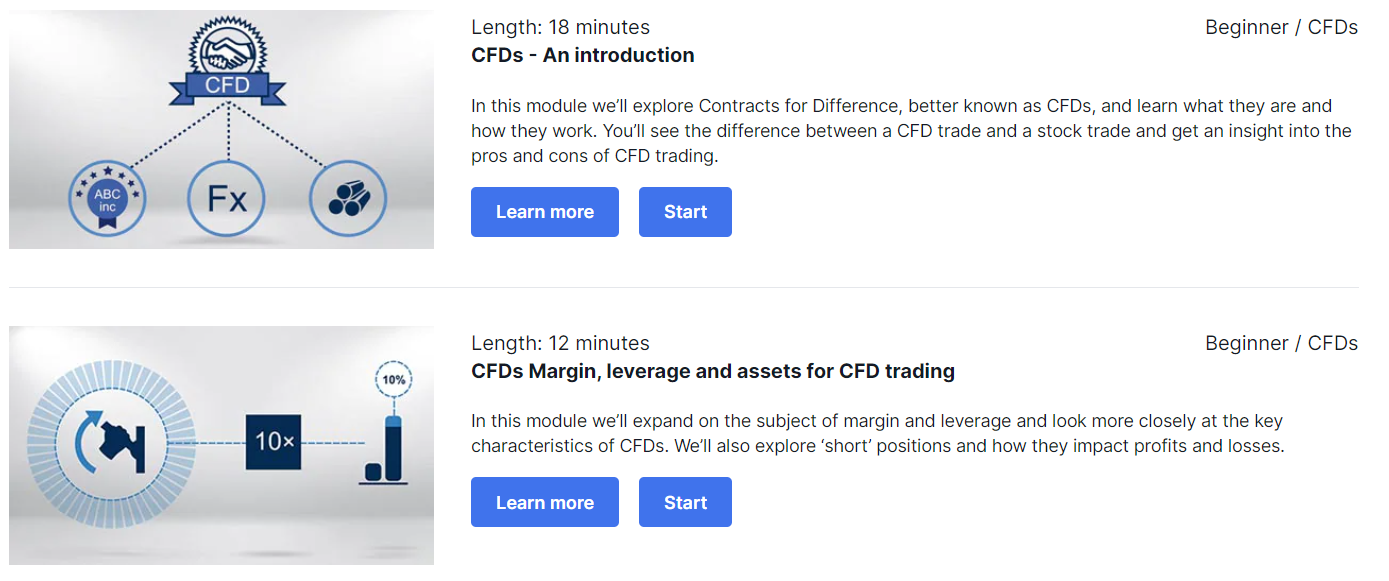Click the second module's description paragraph
Viewport: 1389px width, 581px height.
pos(878,433)
